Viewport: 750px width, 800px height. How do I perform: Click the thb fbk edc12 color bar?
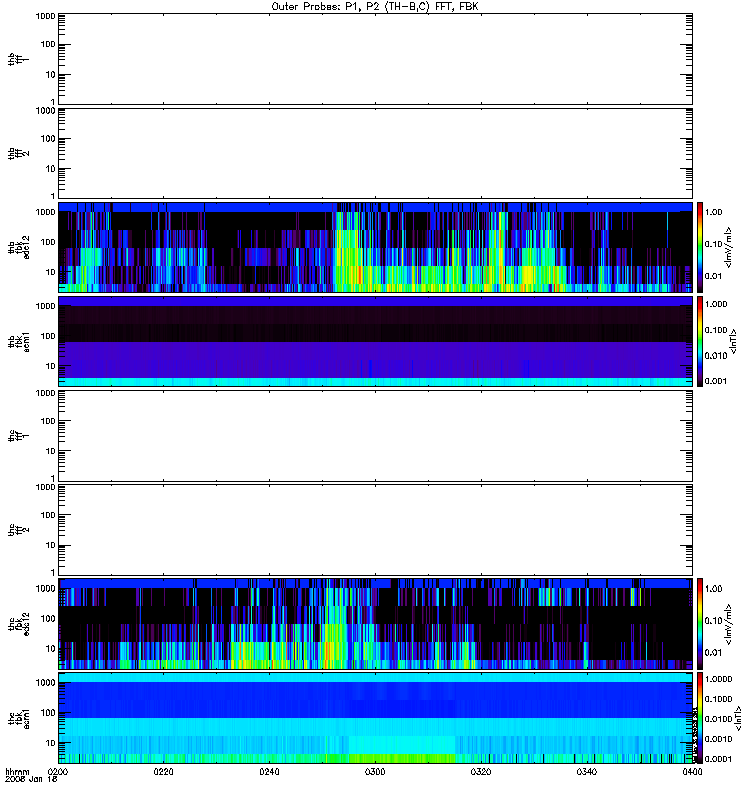(x=700, y=247)
